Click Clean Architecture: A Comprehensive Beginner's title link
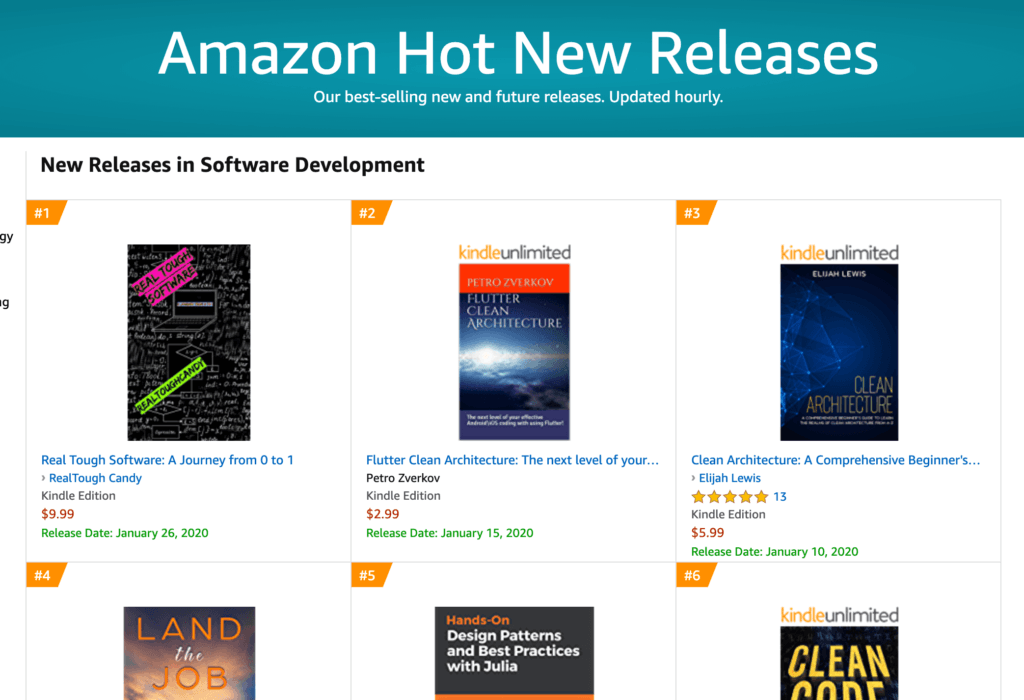The width and height of the screenshot is (1024, 700). pos(836,460)
